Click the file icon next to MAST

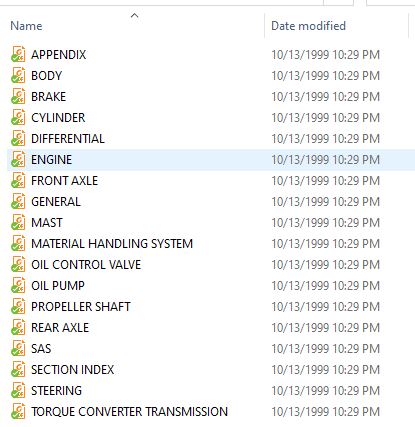tap(18, 222)
